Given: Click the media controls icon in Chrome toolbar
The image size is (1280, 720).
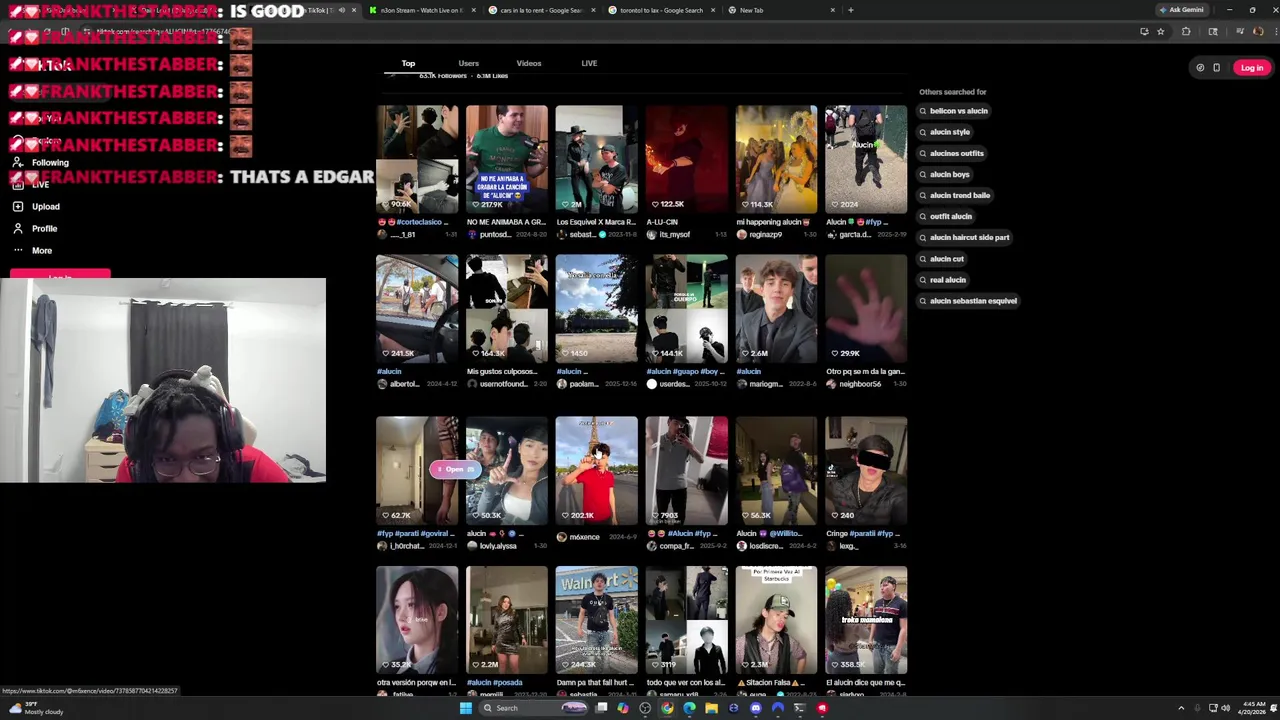Looking at the screenshot, I should 1239,31.
